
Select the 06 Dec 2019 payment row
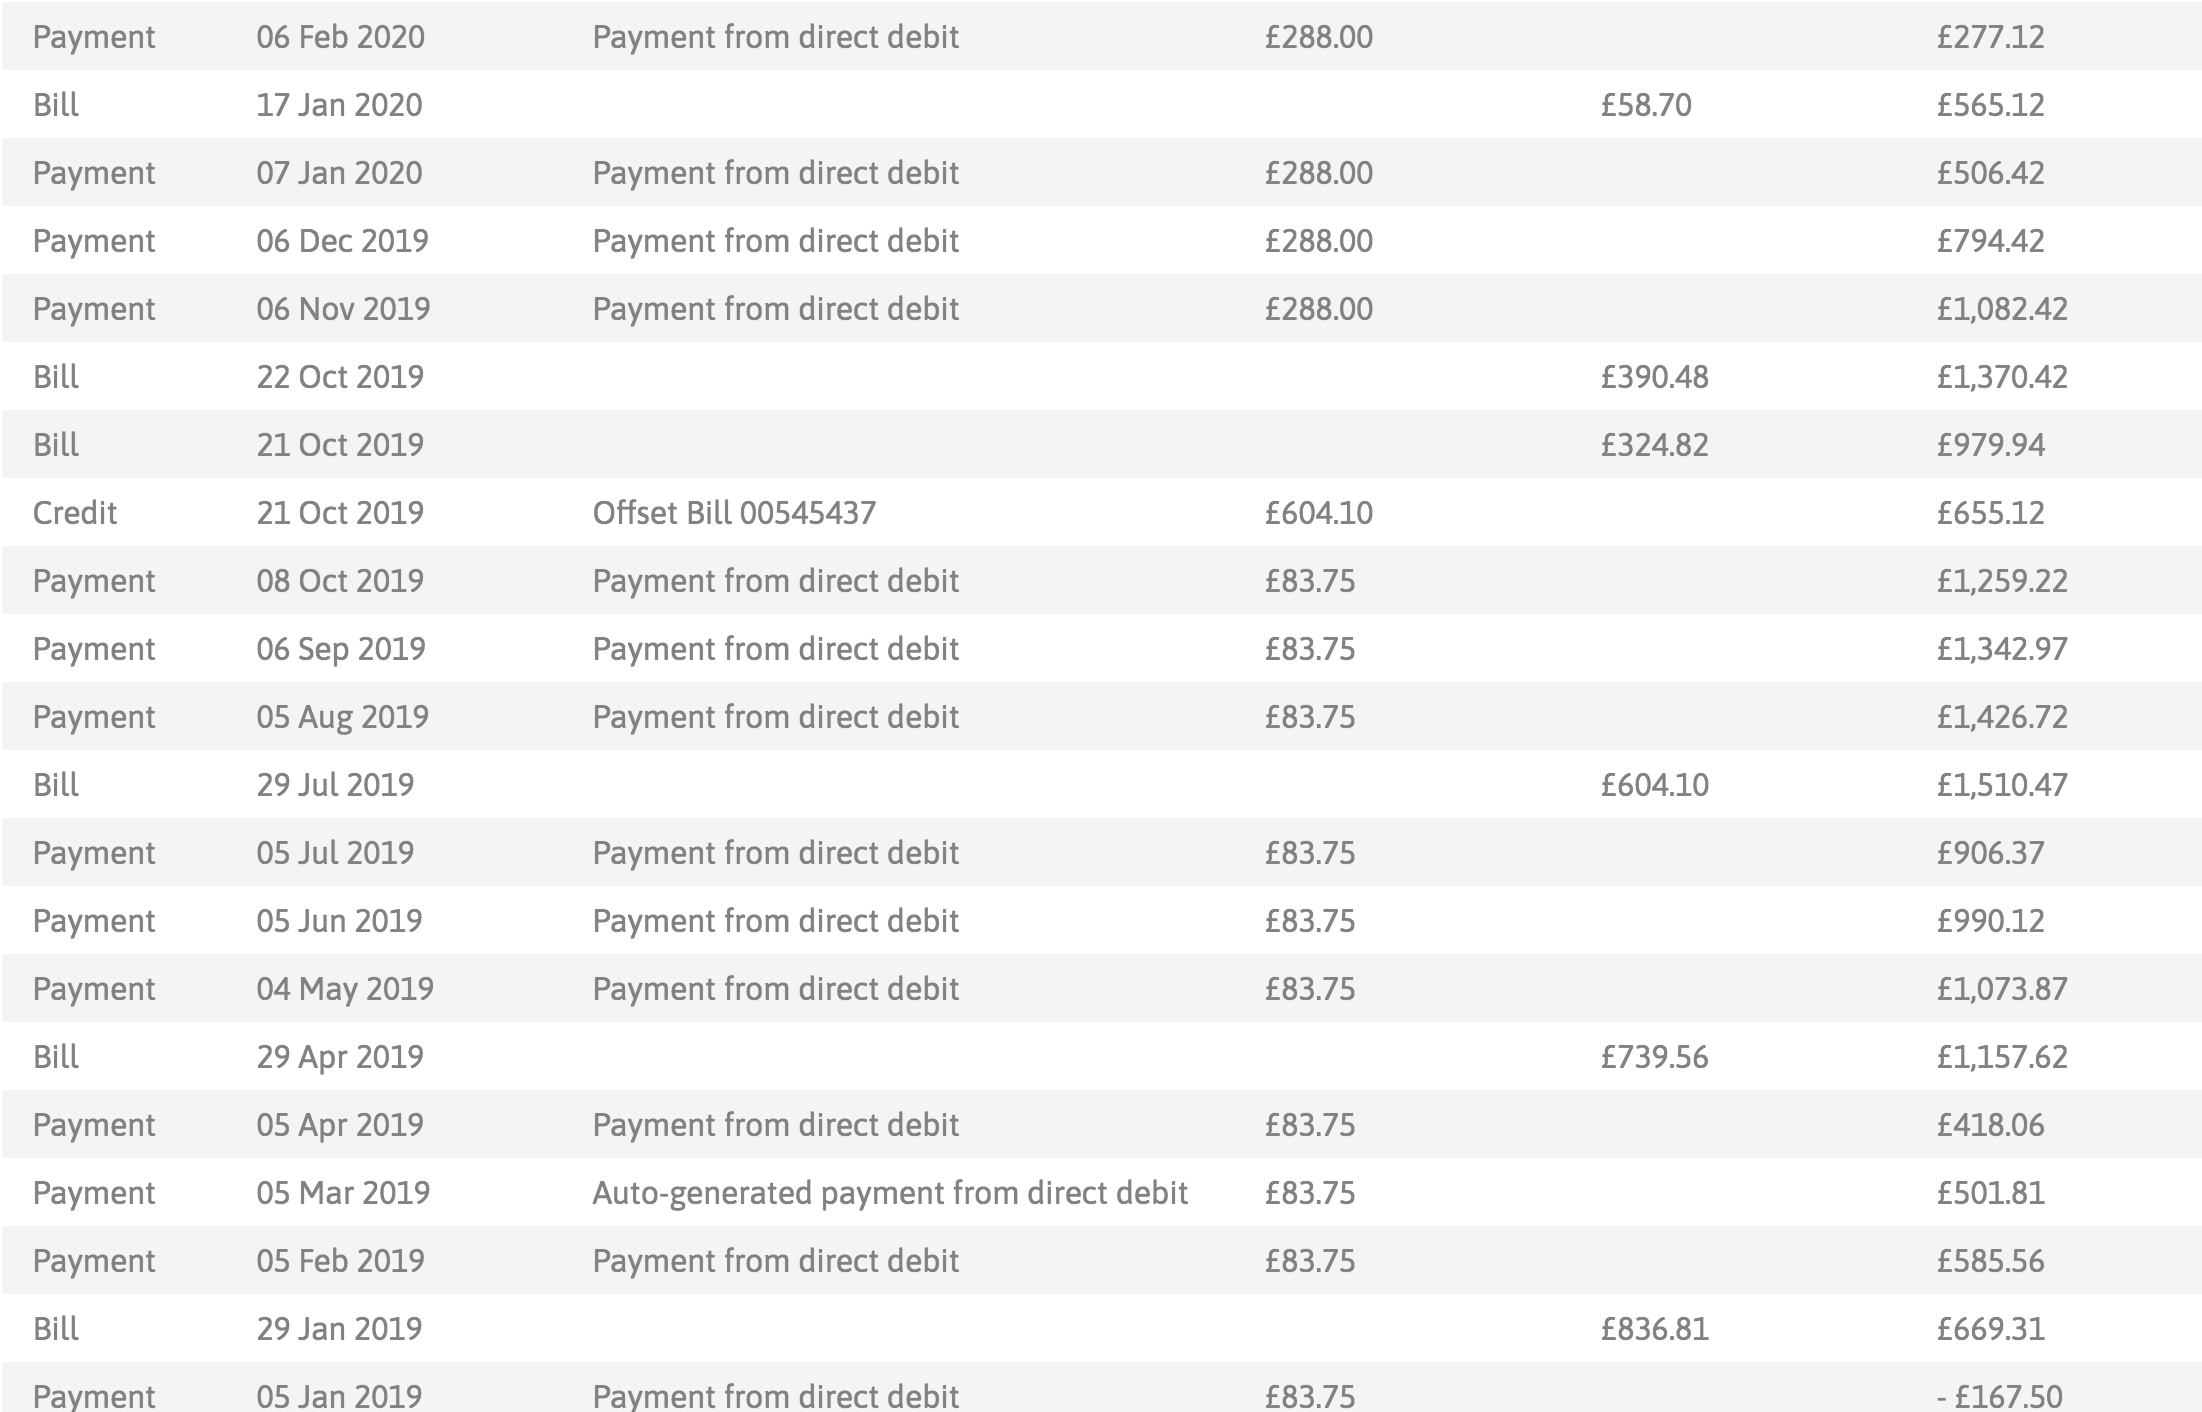coord(1101,240)
